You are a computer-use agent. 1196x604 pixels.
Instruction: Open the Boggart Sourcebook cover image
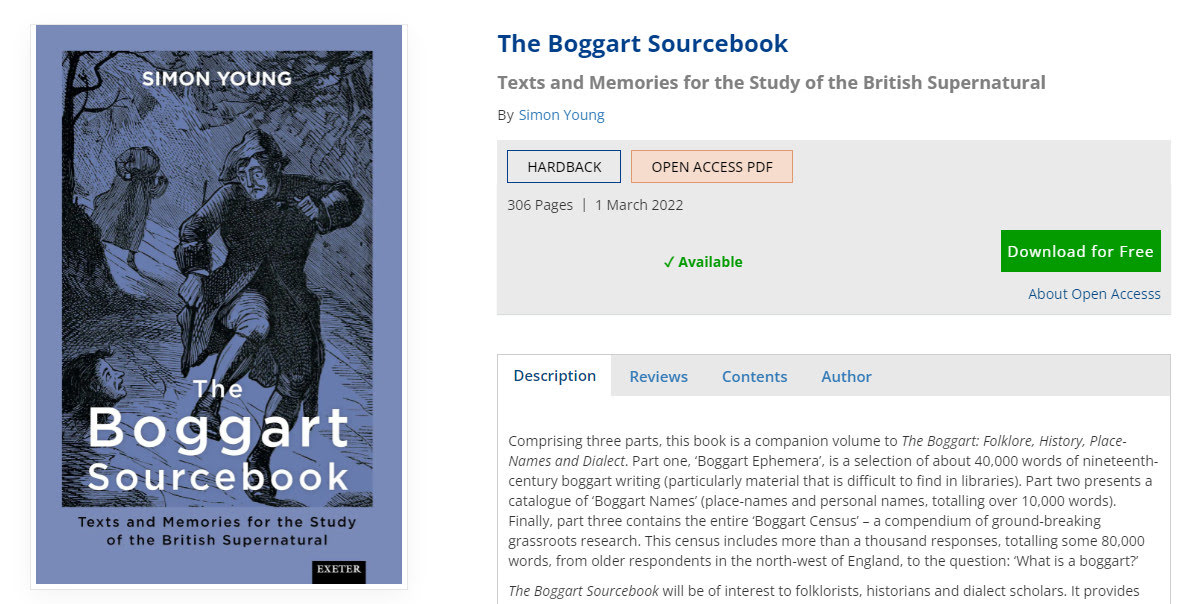pos(219,304)
